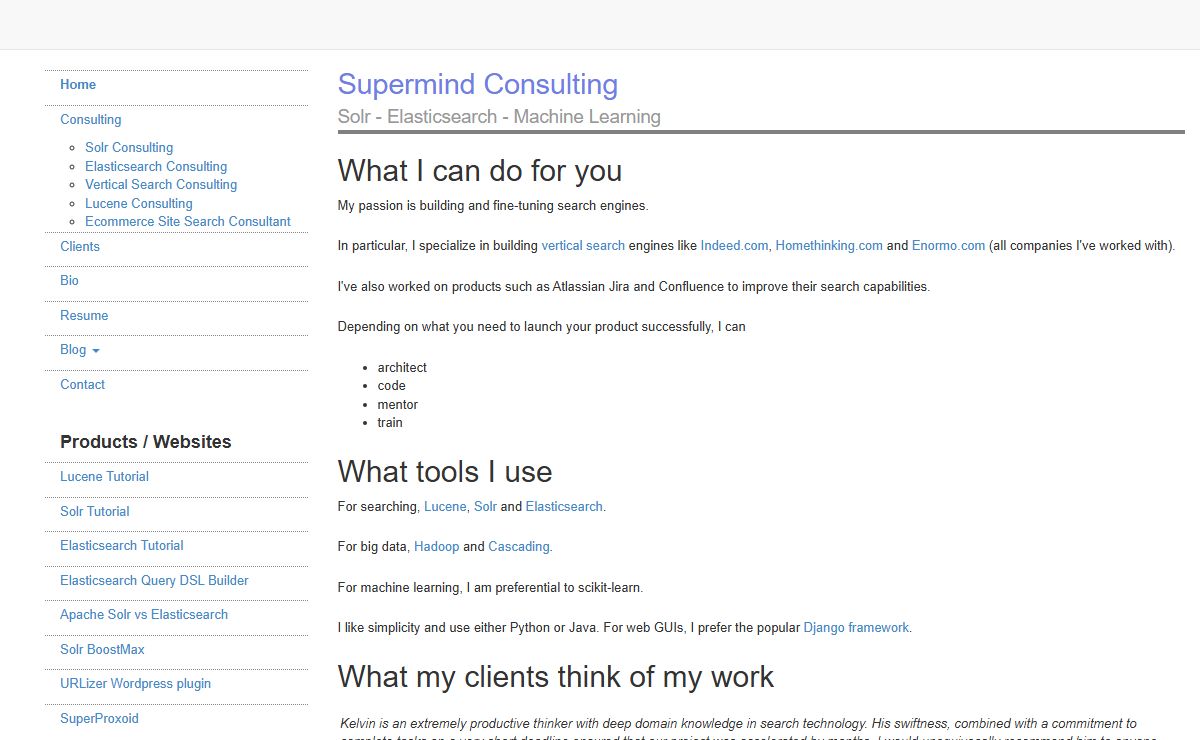Select Consulting in the sidebar menu
Image resolution: width=1200 pixels, height=740 pixels.
[x=91, y=119]
